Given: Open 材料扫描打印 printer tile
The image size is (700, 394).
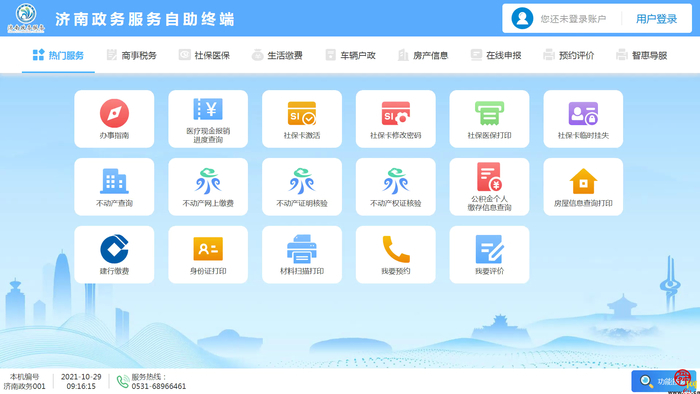Looking at the screenshot, I should [x=302, y=255].
